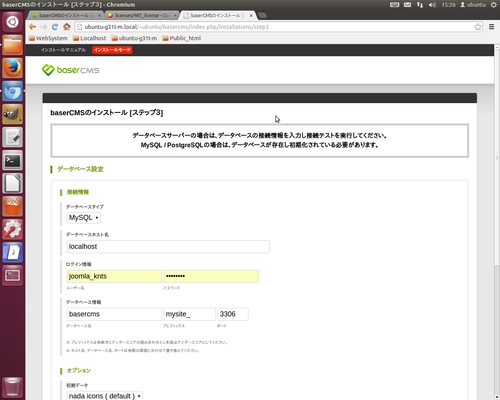Click the mysite_ prefix field
The image size is (500, 400).
tap(189, 314)
